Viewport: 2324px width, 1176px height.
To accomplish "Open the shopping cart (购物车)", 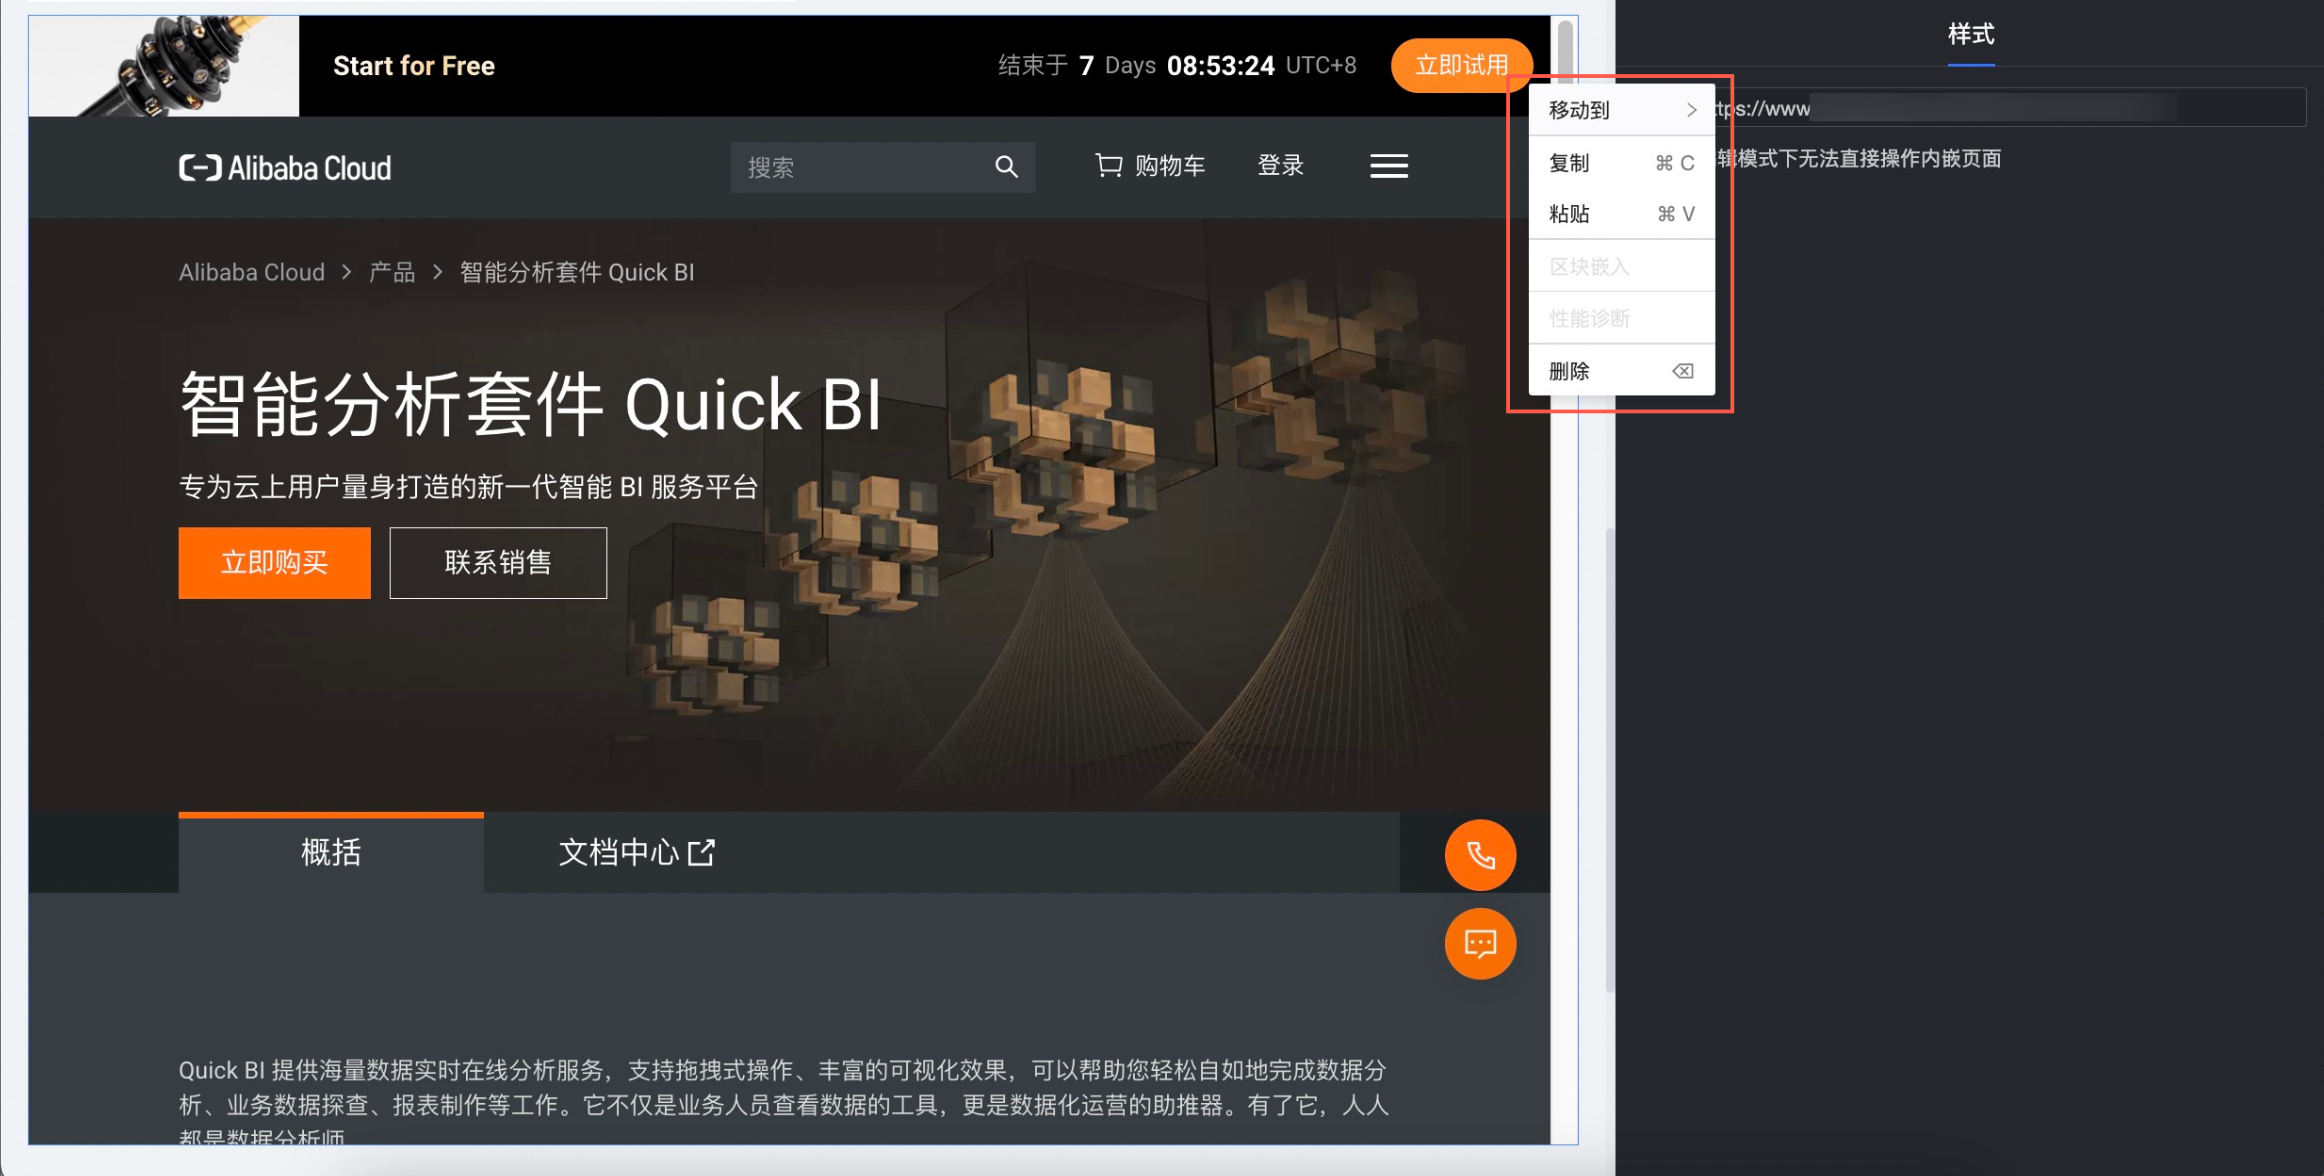I will [1150, 166].
